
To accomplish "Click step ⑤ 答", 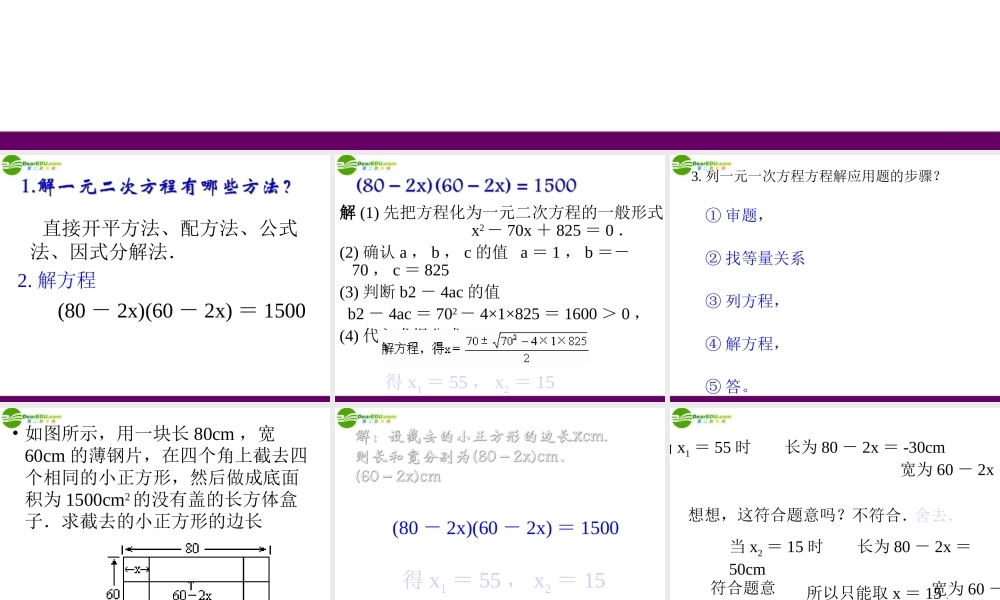I will [728, 386].
